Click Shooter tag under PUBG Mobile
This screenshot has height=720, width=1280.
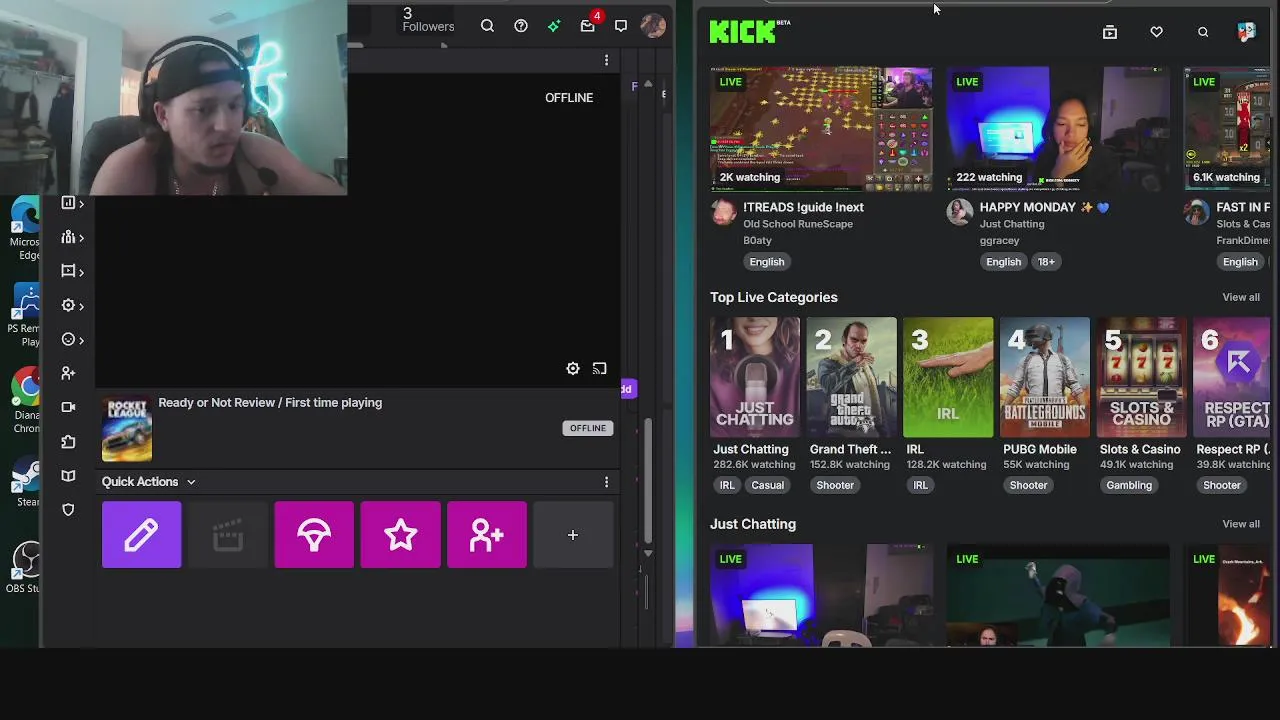(1028, 485)
